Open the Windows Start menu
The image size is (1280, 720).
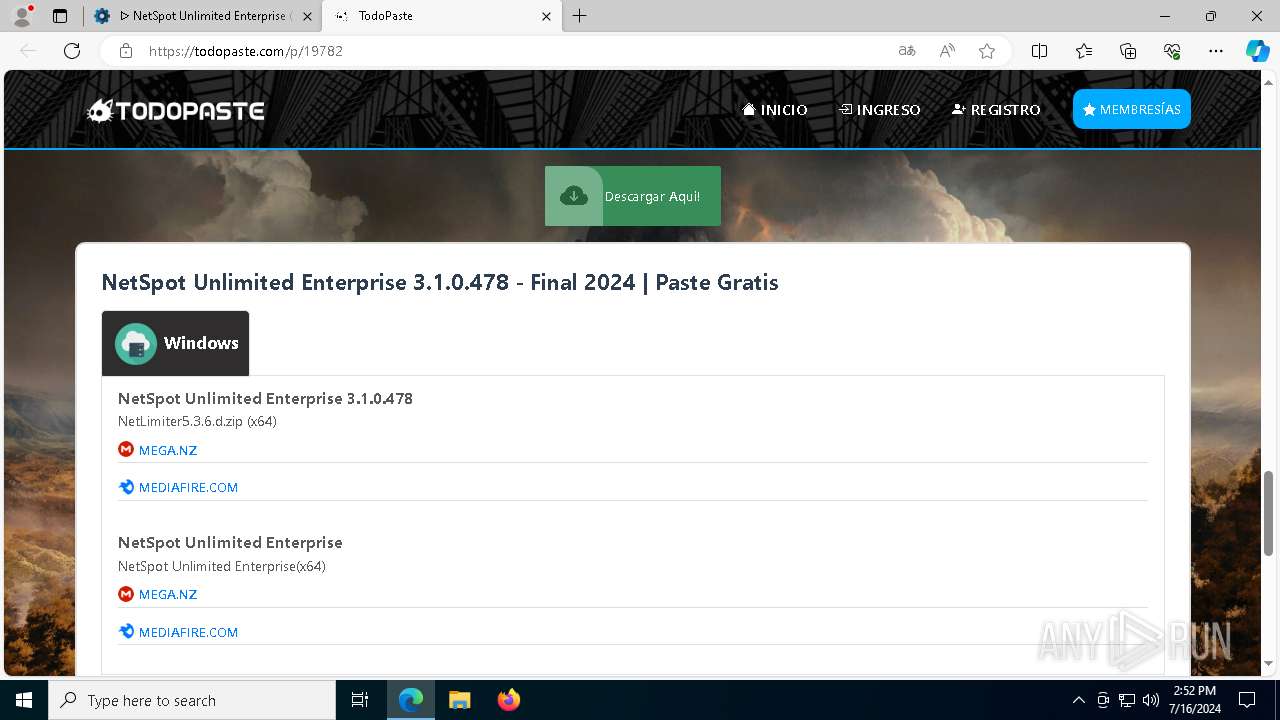[24, 700]
